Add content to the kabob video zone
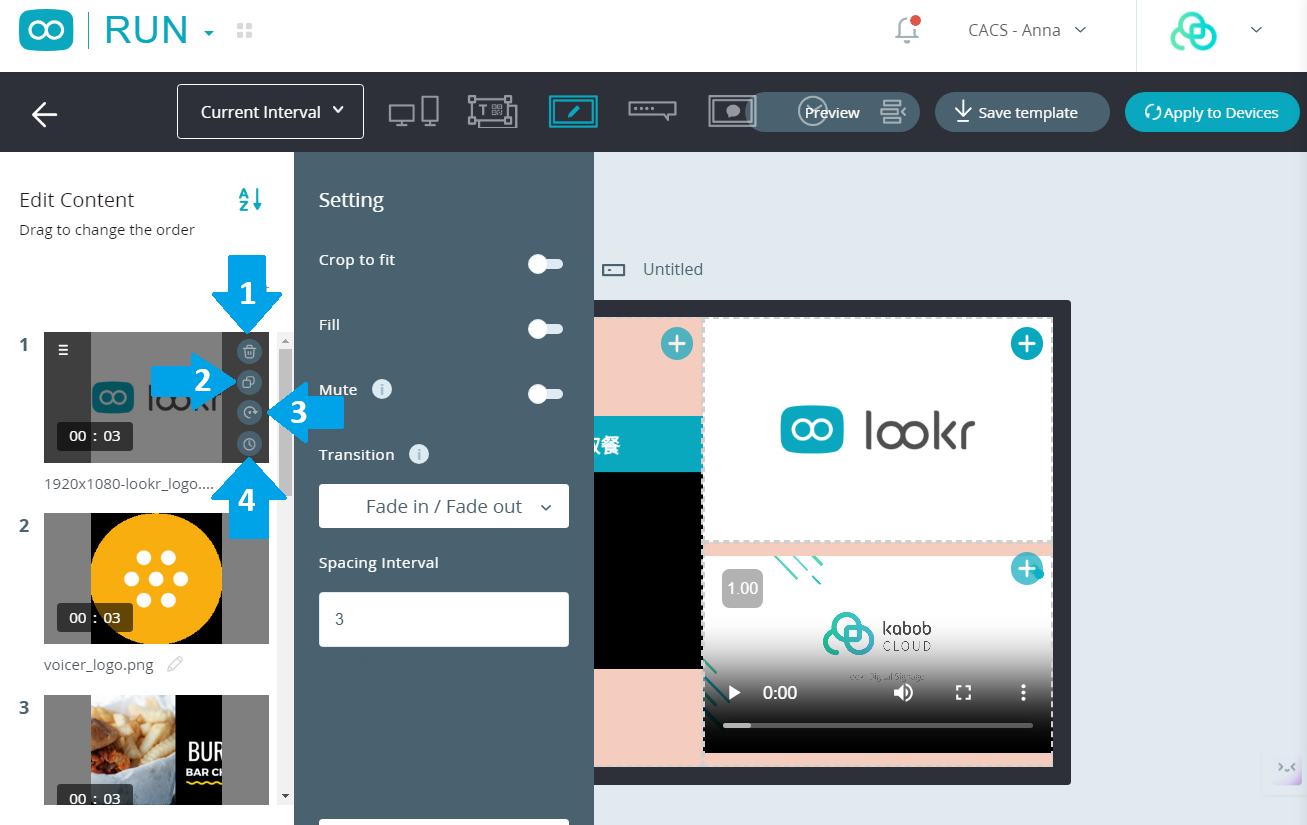 point(1027,569)
